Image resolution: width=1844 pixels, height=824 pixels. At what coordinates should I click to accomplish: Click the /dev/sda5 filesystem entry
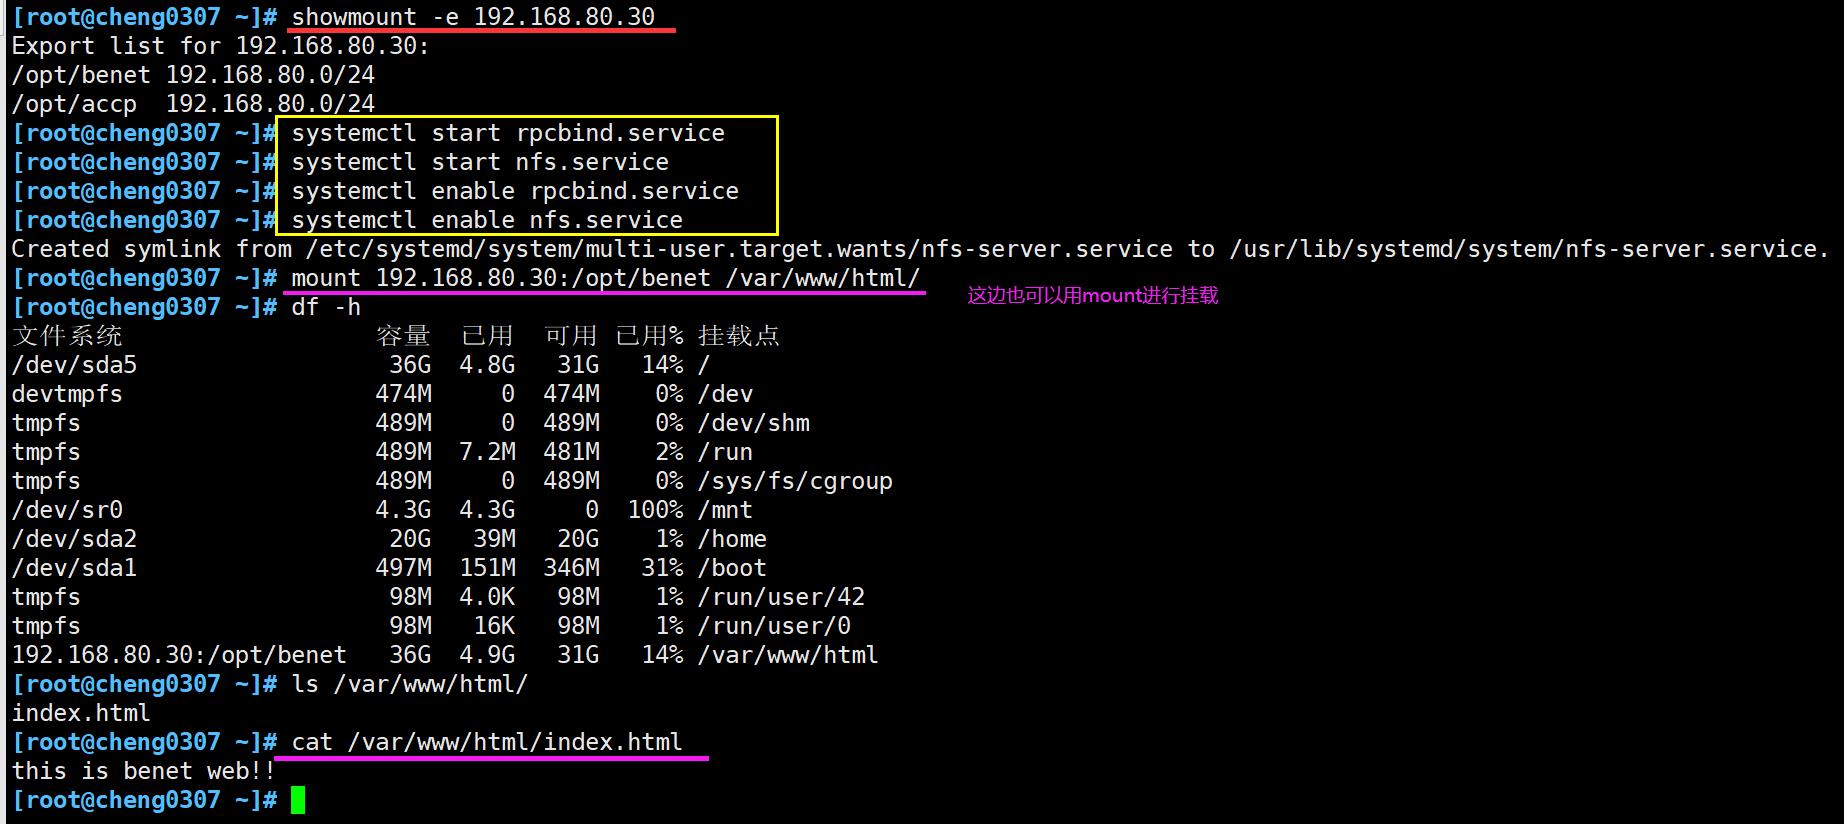pyautogui.click(x=74, y=365)
